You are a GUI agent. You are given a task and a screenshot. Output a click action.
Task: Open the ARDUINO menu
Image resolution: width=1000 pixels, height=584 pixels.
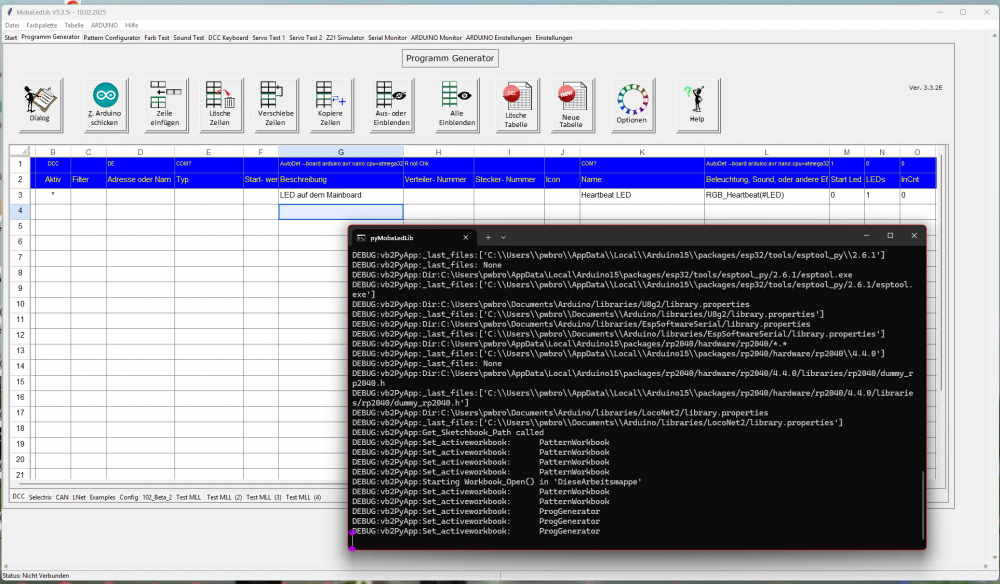pyautogui.click(x=104, y=26)
